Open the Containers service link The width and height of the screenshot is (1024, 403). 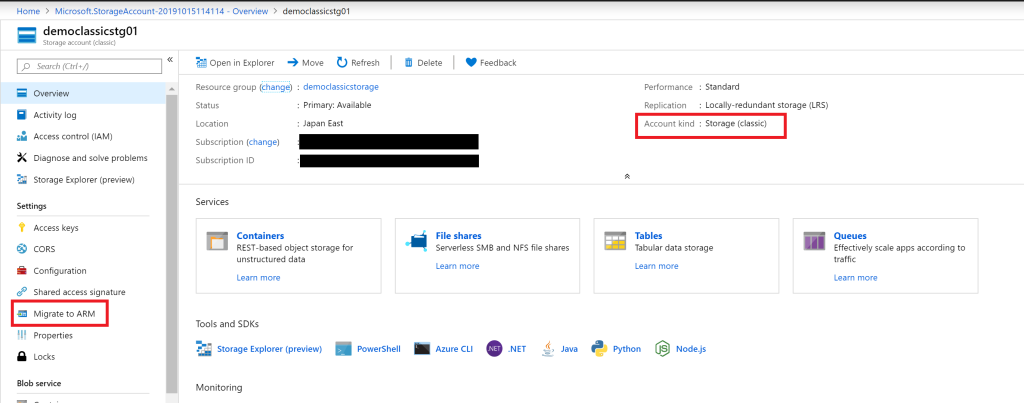(260, 236)
